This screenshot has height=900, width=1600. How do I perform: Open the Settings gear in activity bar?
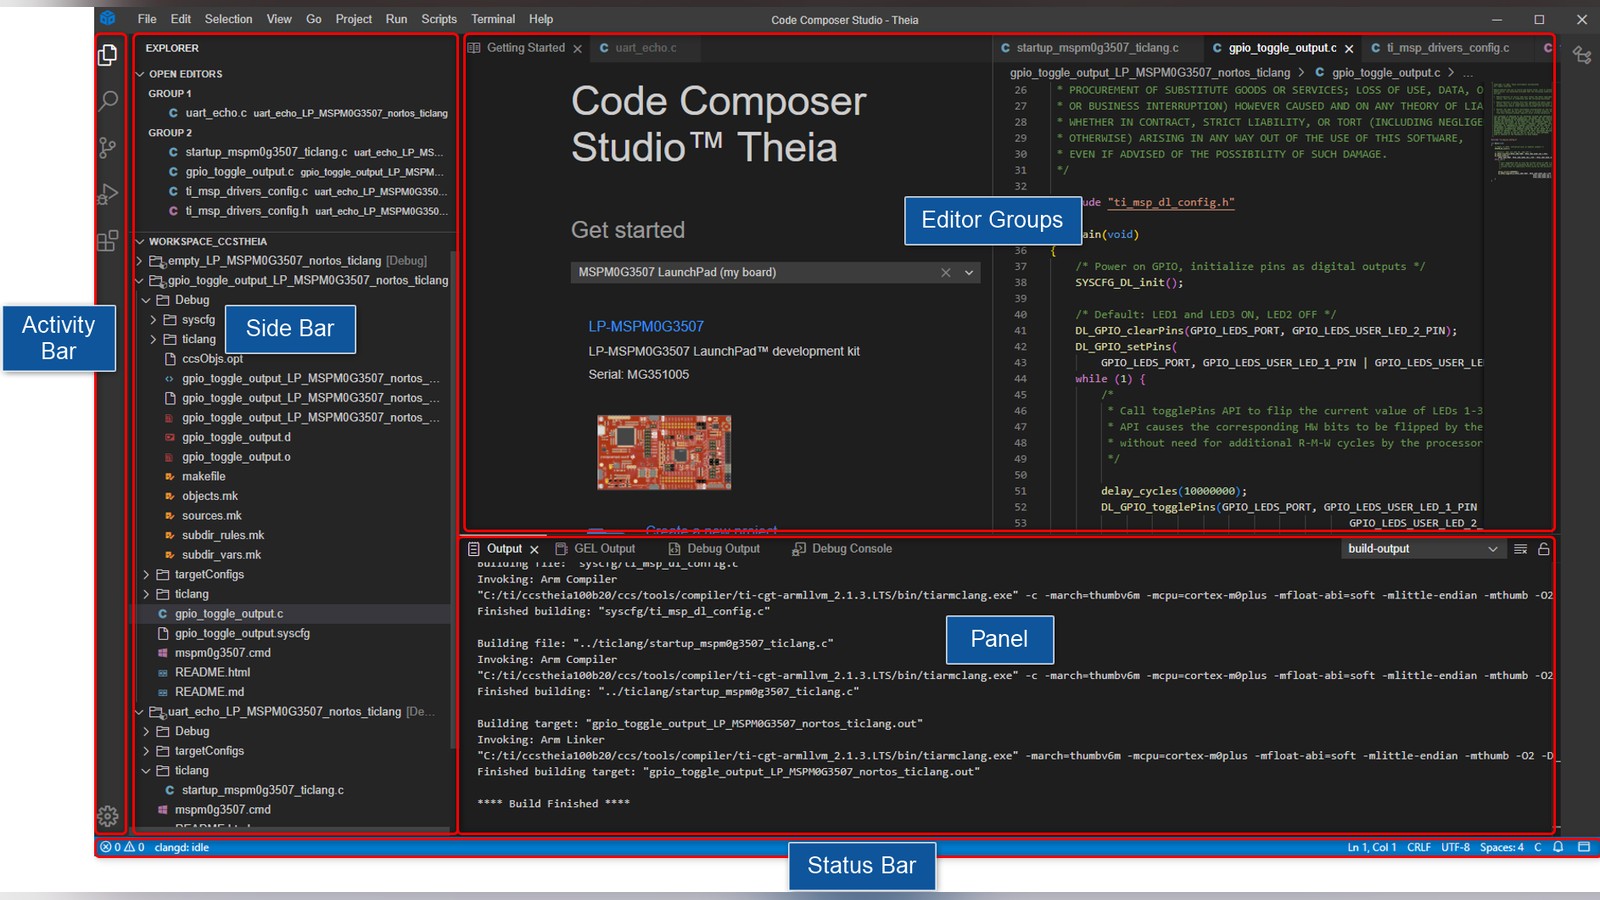pos(108,816)
